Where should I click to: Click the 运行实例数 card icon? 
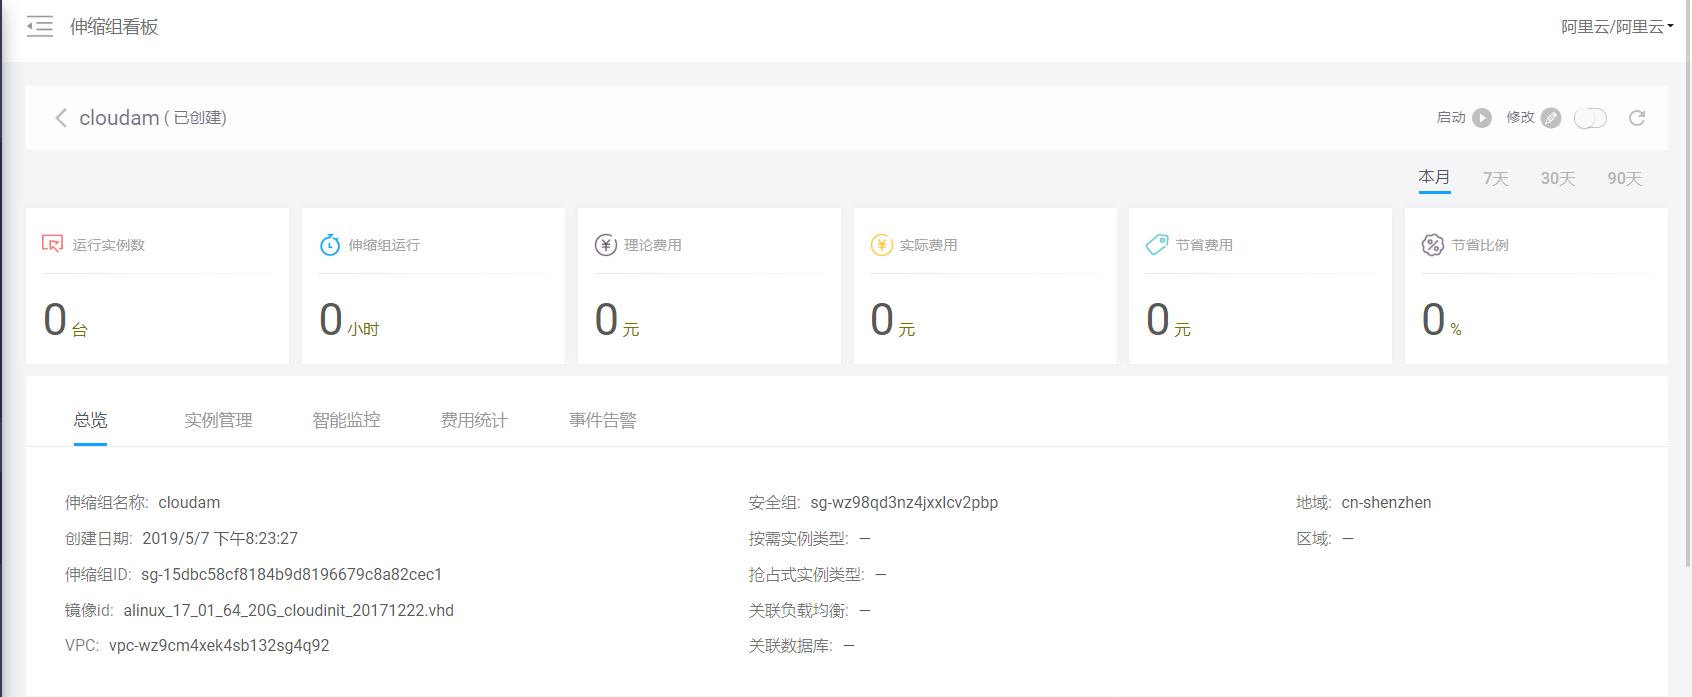tap(52, 244)
